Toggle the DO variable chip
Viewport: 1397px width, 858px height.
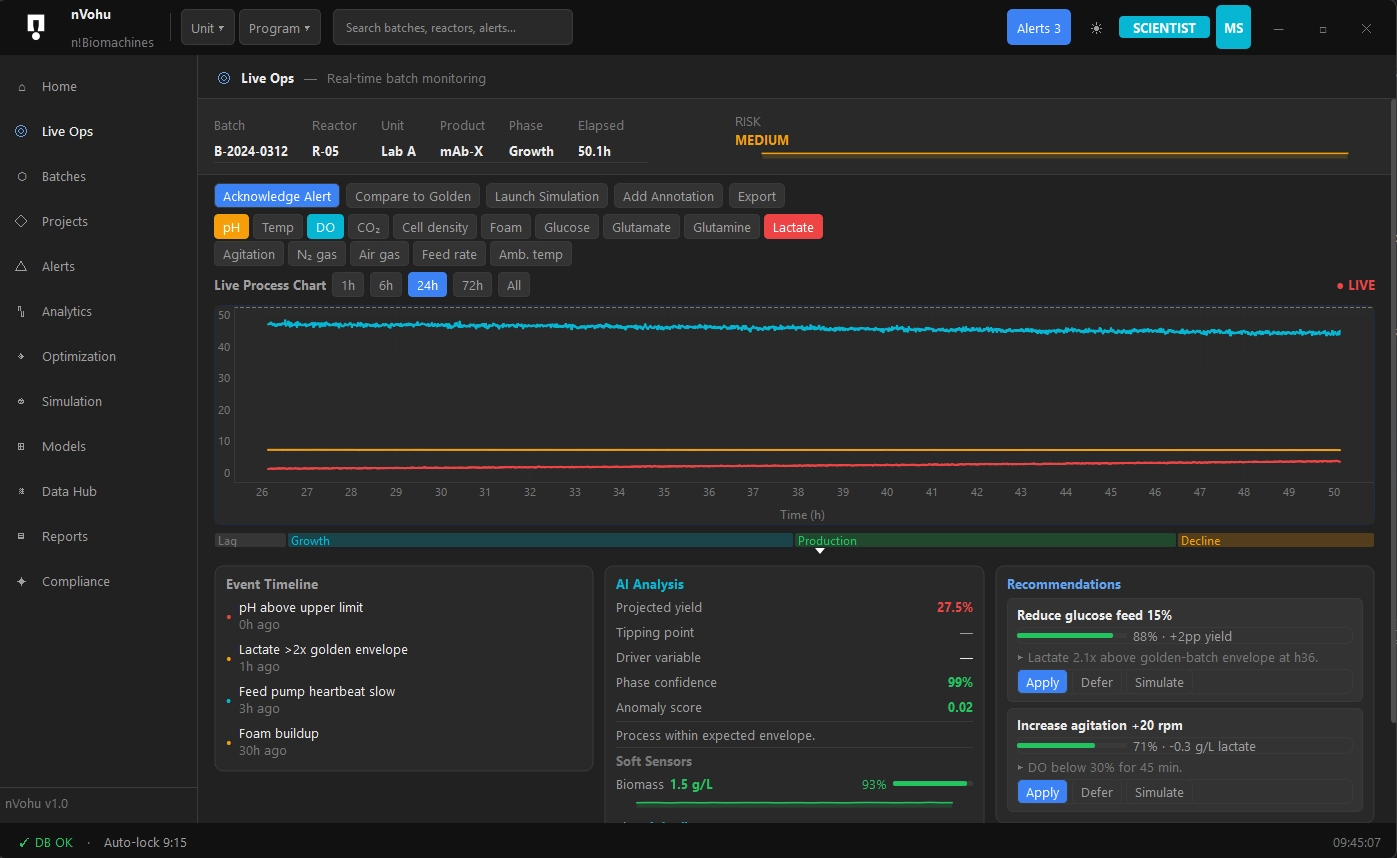click(325, 227)
